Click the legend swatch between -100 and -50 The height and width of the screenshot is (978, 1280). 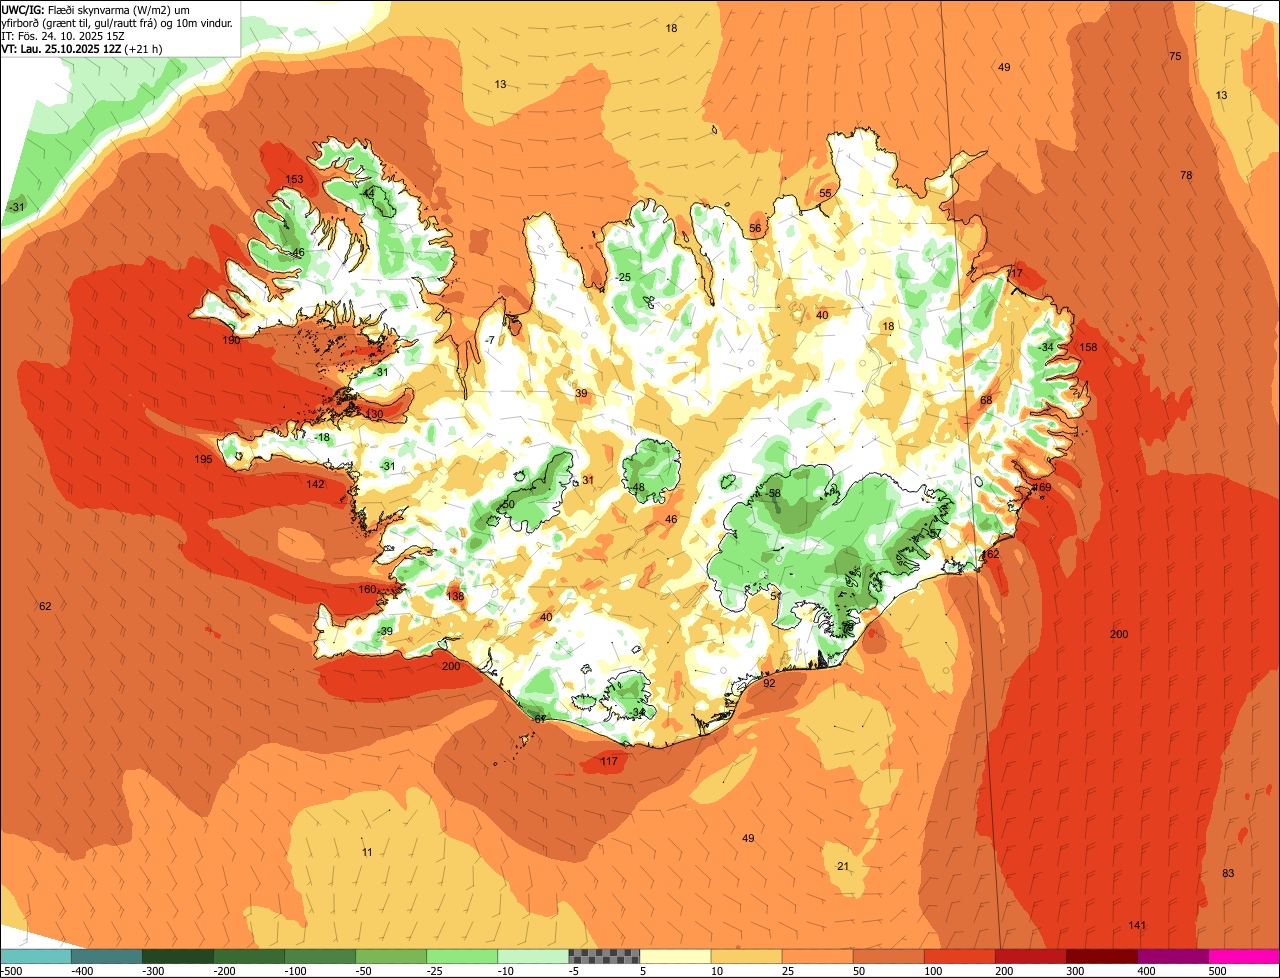click(320, 956)
